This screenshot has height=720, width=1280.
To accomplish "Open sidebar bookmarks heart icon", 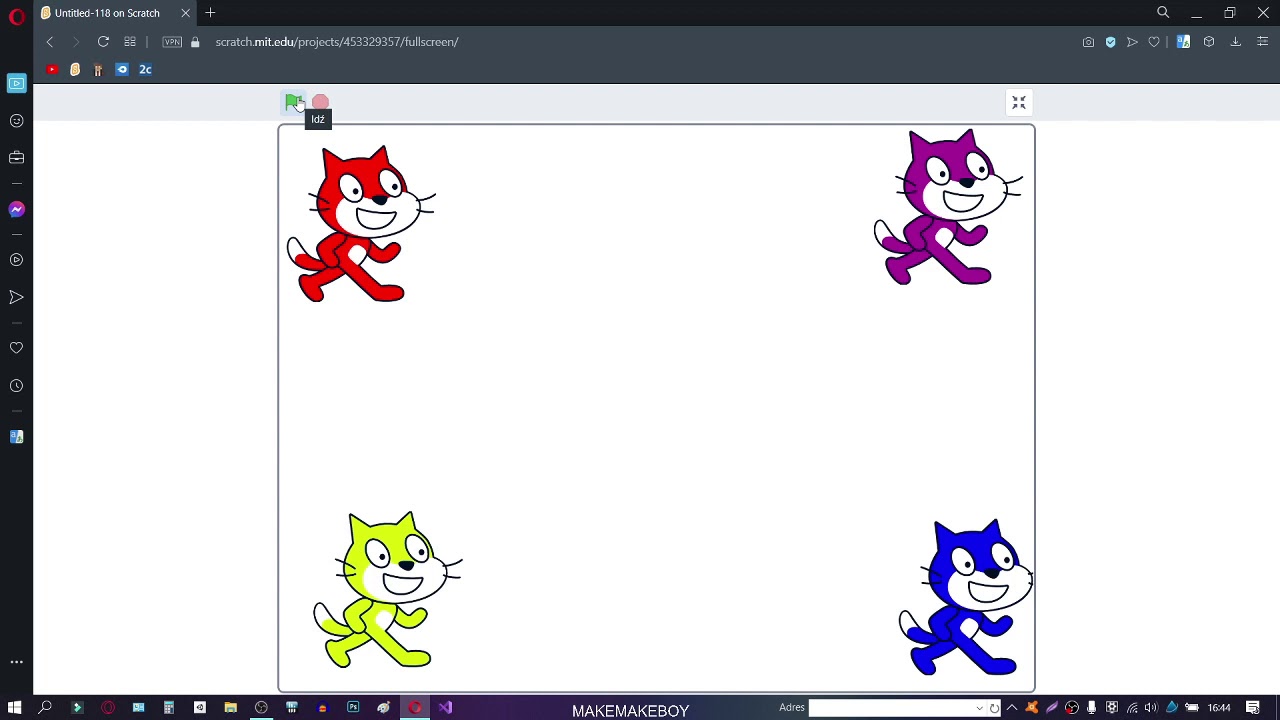I will 16,347.
